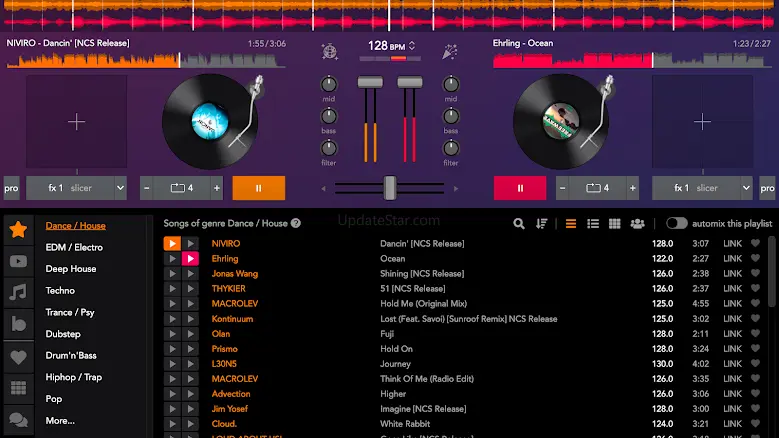Open the music note library icon

[x=18, y=292]
